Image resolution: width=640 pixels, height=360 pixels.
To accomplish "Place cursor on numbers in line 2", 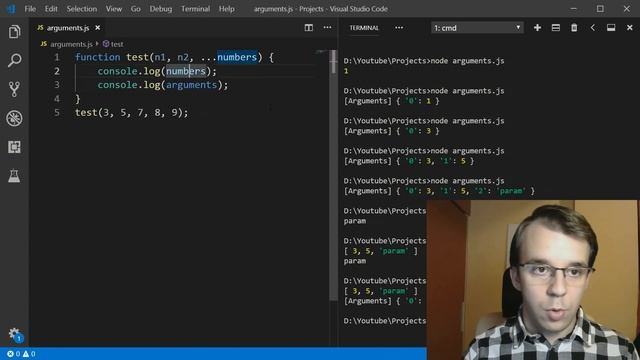I will [x=186, y=71].
